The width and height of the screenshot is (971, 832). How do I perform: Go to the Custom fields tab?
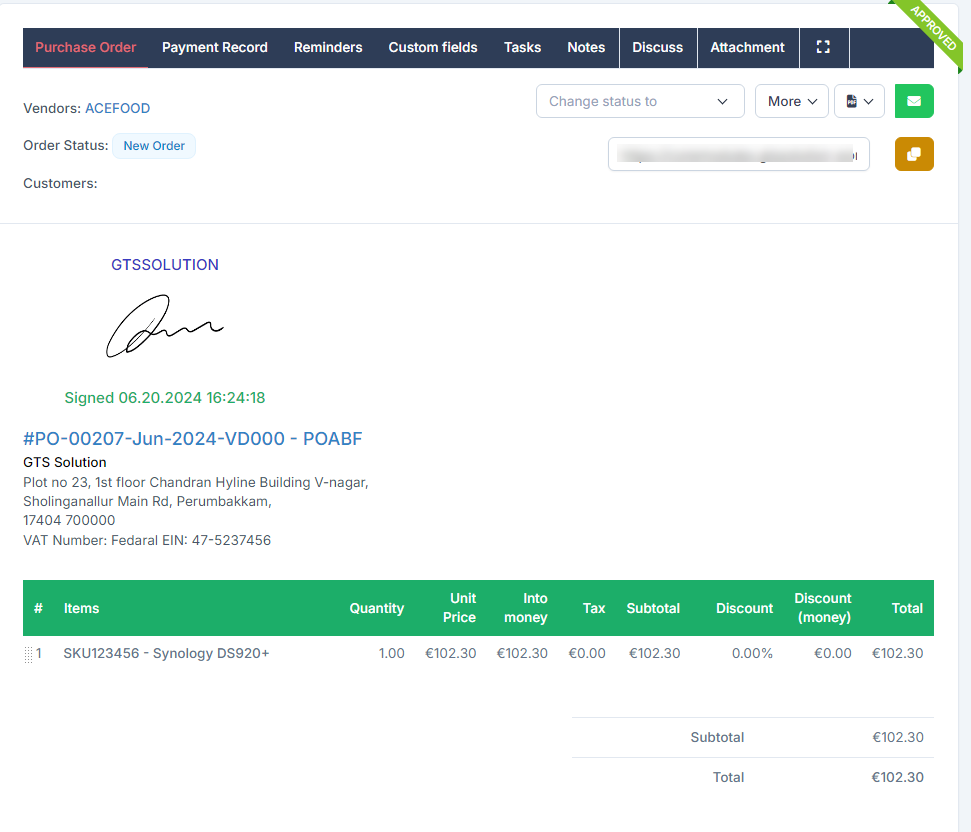point(433,47)
